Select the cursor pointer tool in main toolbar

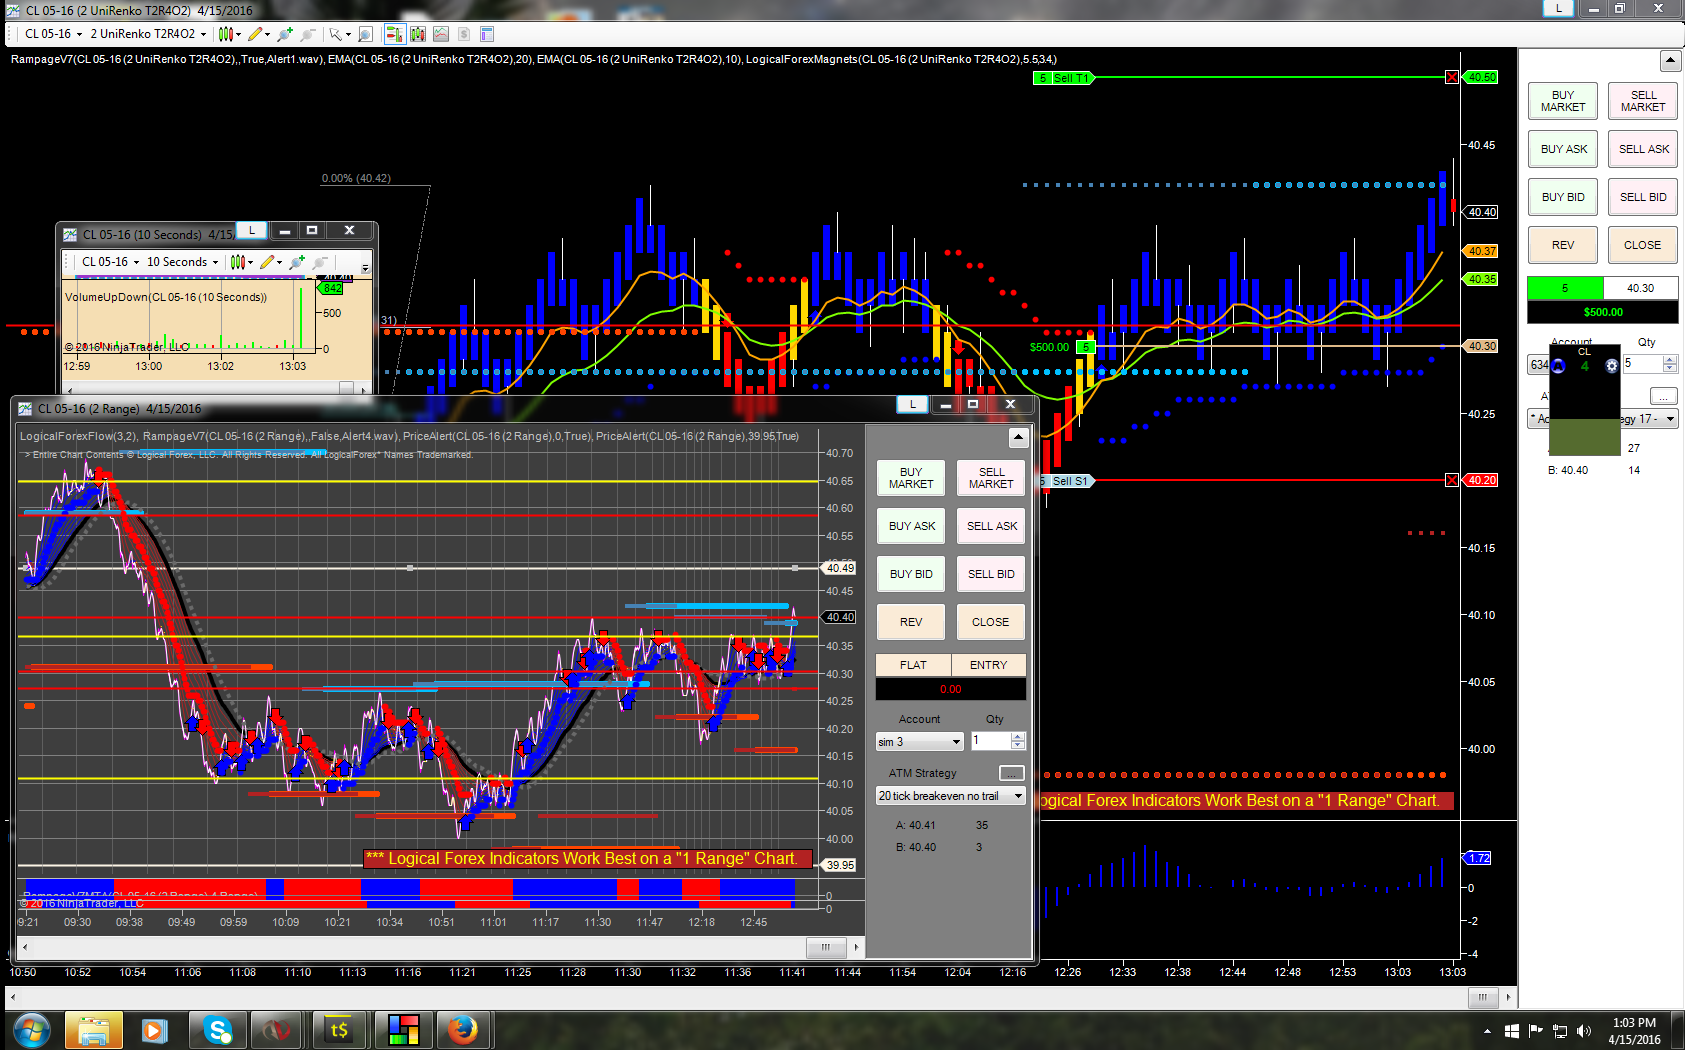(335, 34)
